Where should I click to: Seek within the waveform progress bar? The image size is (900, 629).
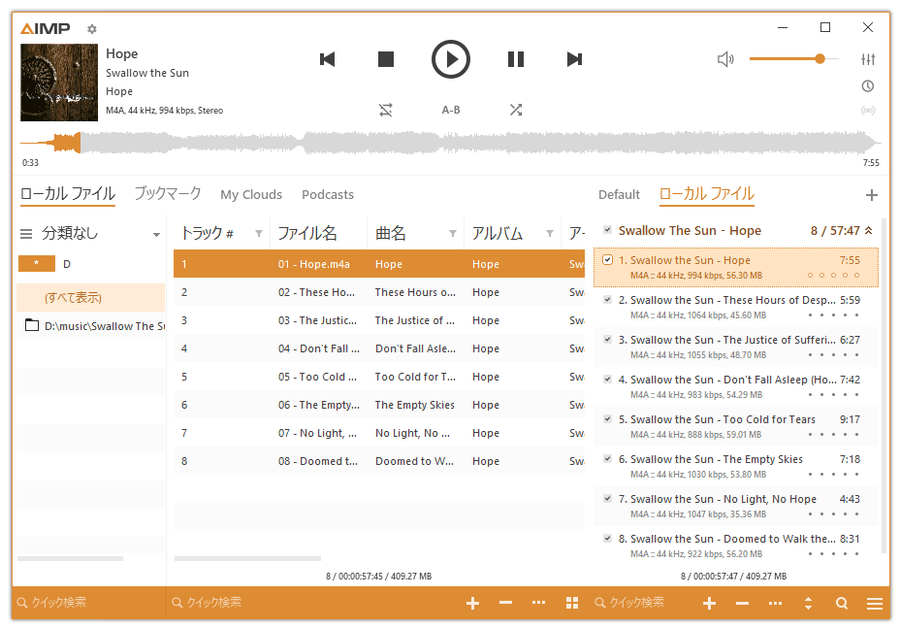[x=450, y=142]
